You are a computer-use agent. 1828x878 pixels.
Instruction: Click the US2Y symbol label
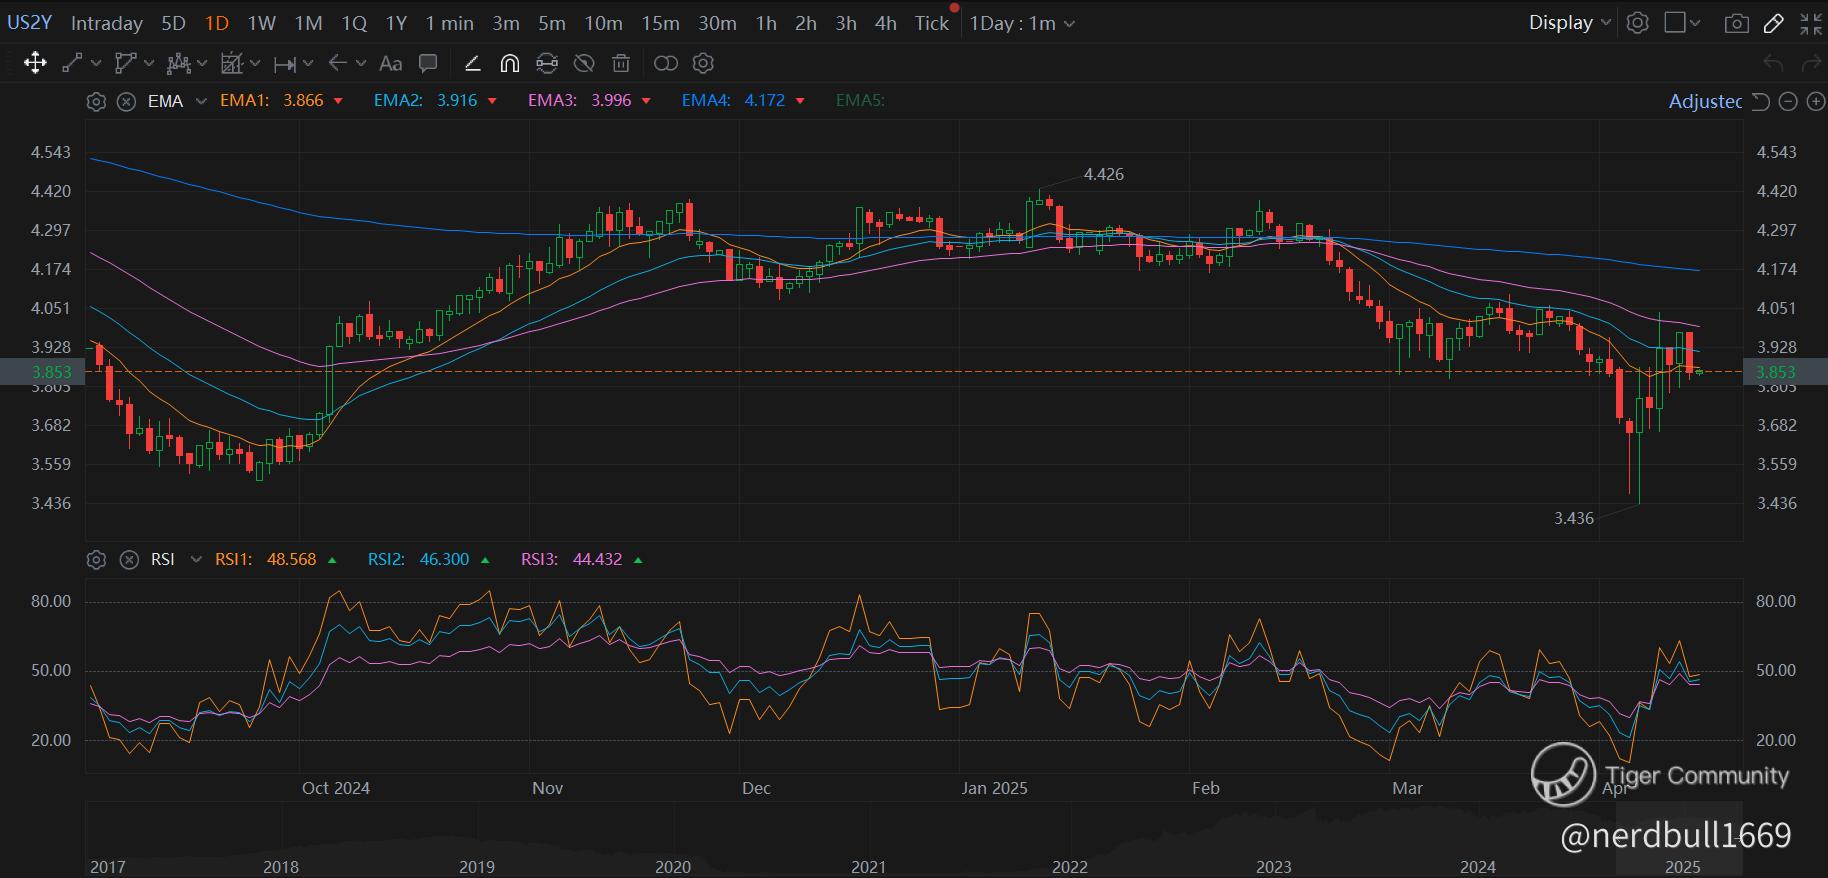pos(30,22)
